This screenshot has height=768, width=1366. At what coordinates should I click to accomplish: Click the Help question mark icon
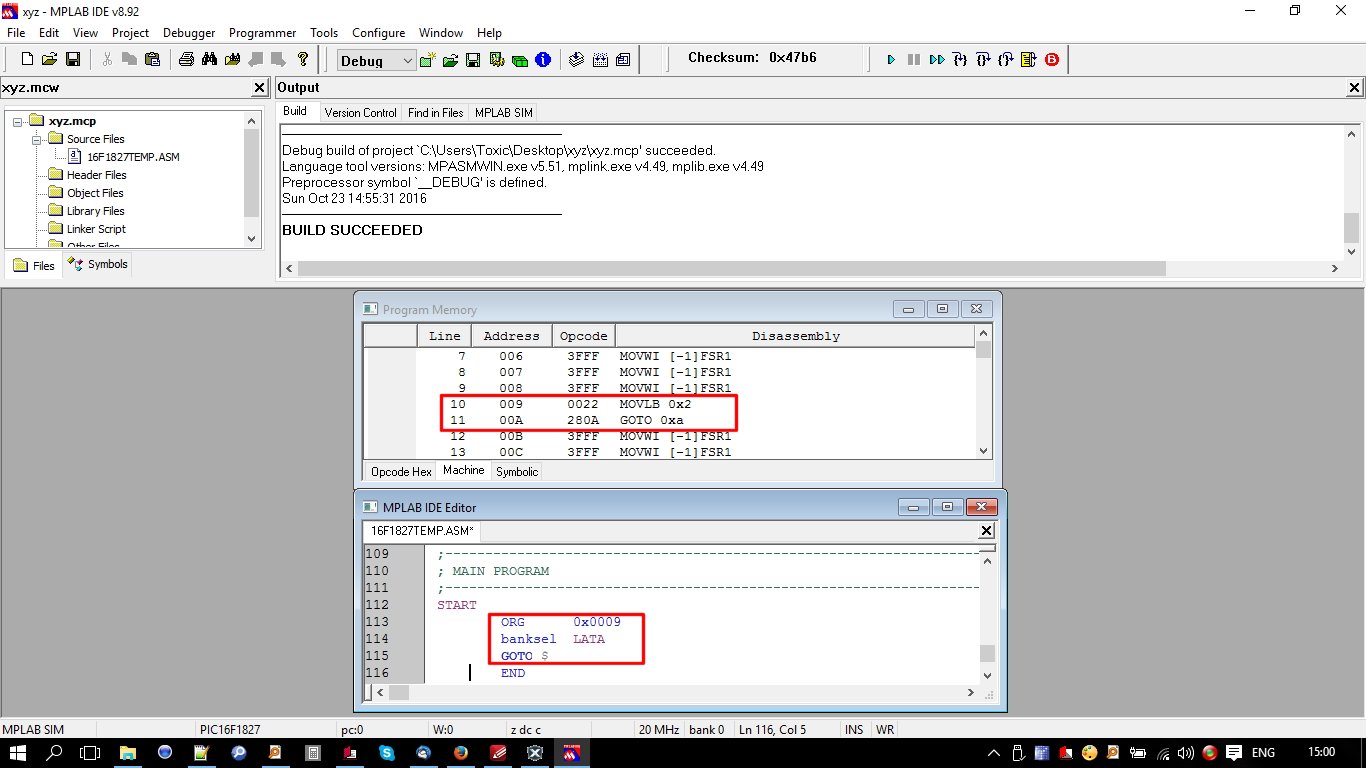[x=303, y=60]
